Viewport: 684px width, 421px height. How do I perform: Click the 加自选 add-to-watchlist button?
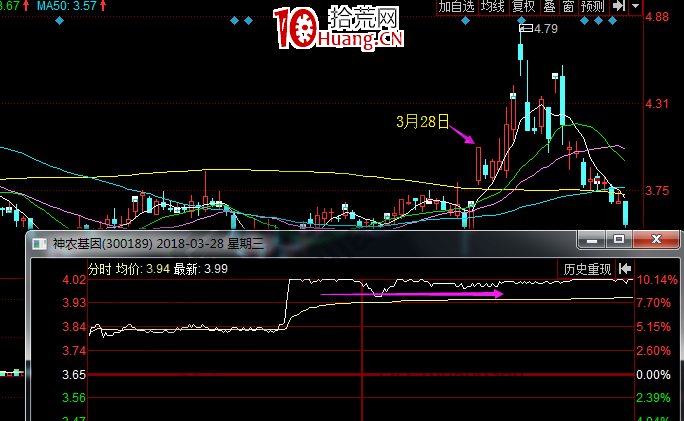(456, 7)
